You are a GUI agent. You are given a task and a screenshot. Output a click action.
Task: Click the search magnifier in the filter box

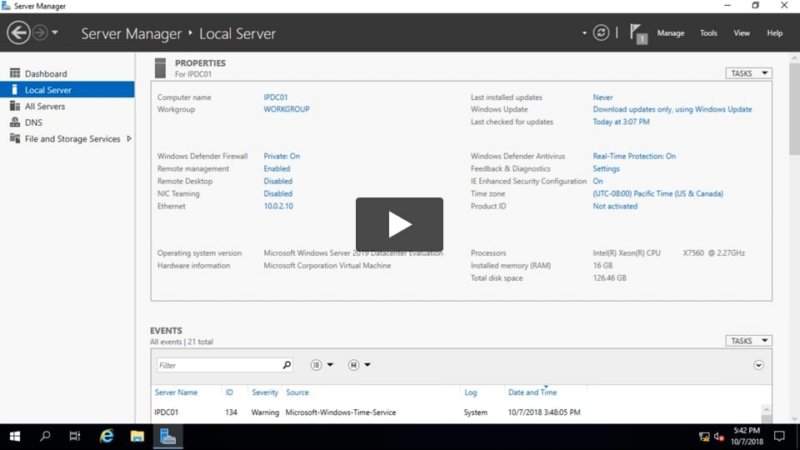287,365
